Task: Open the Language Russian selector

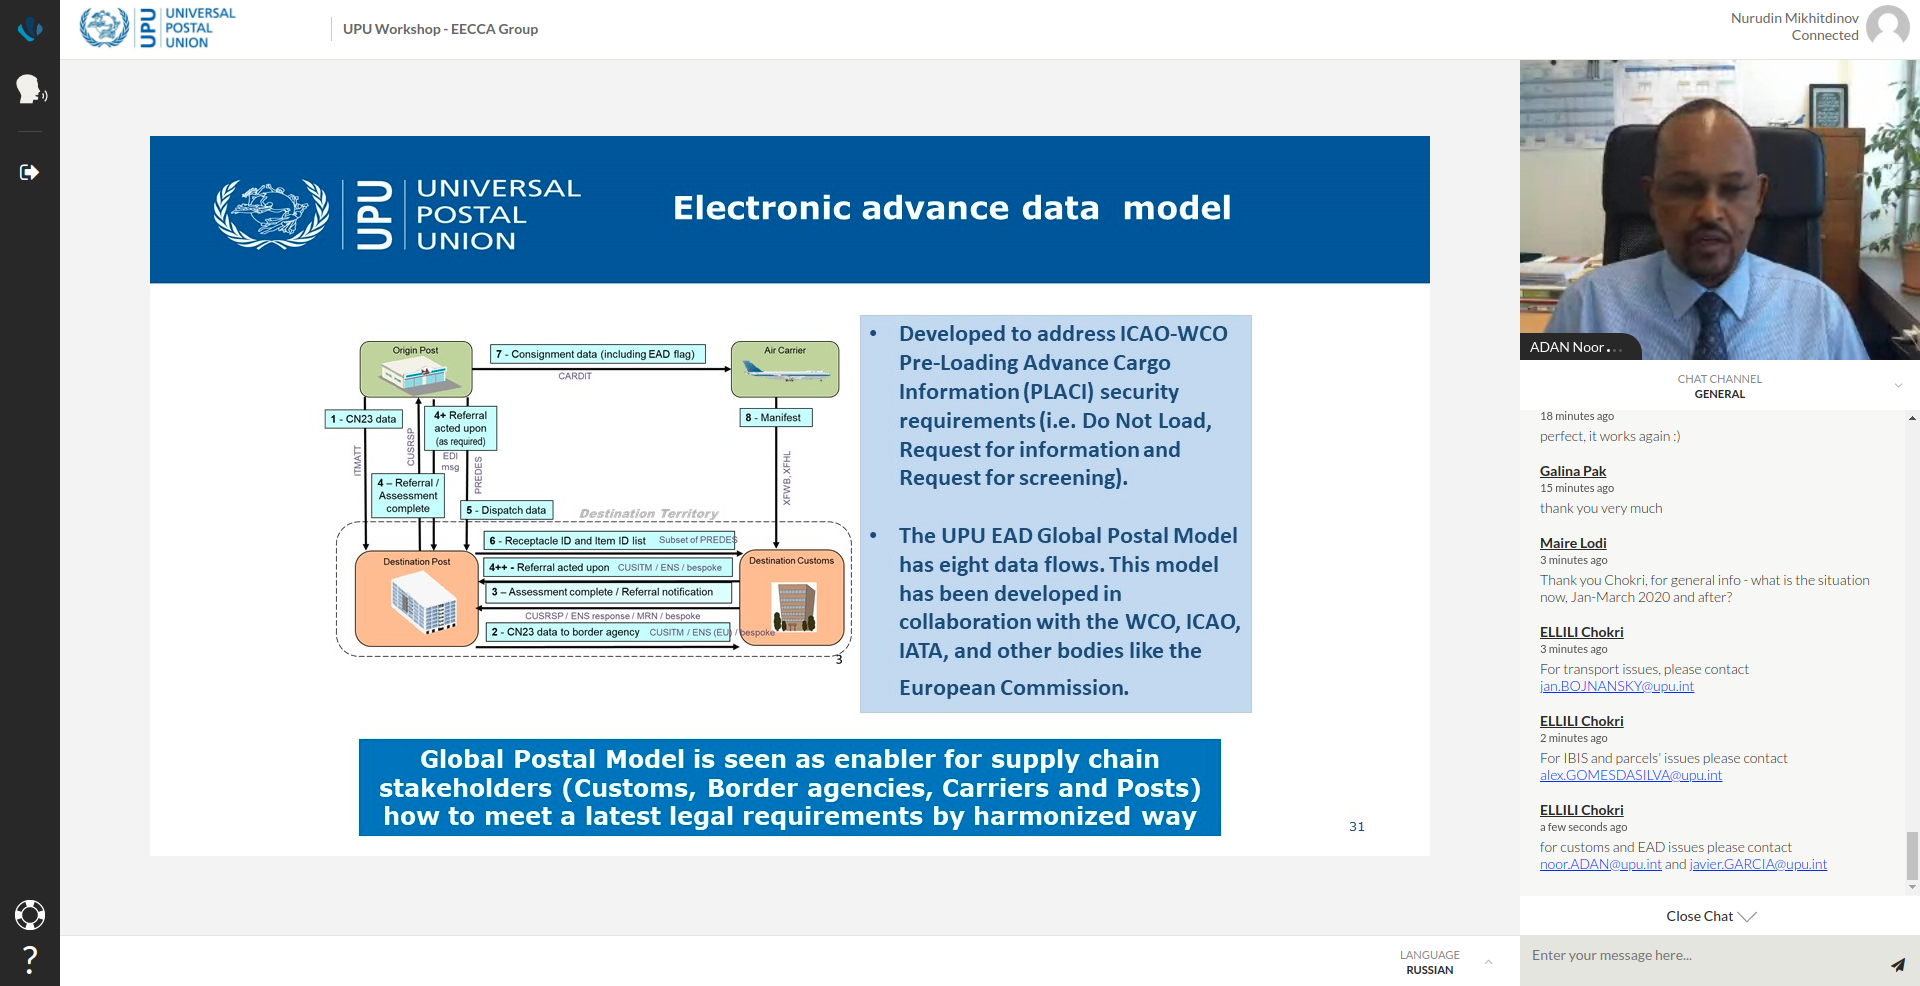Action: pos(1445,962)
